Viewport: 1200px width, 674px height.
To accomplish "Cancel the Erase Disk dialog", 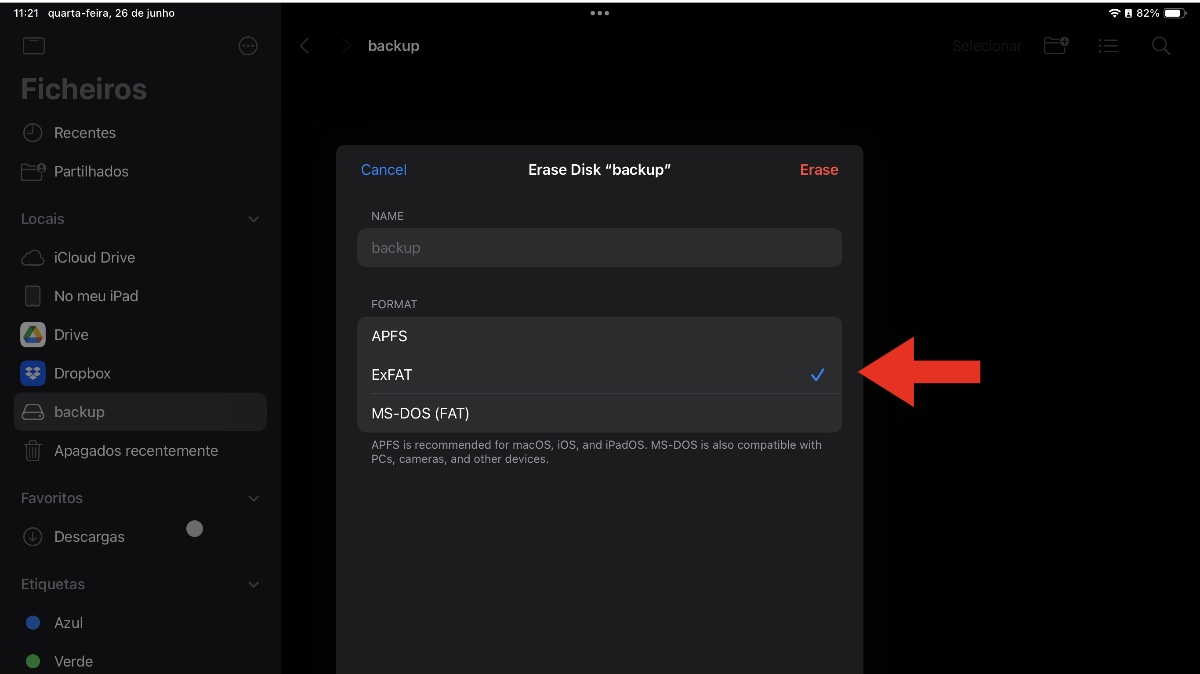I will click(384, 170).
